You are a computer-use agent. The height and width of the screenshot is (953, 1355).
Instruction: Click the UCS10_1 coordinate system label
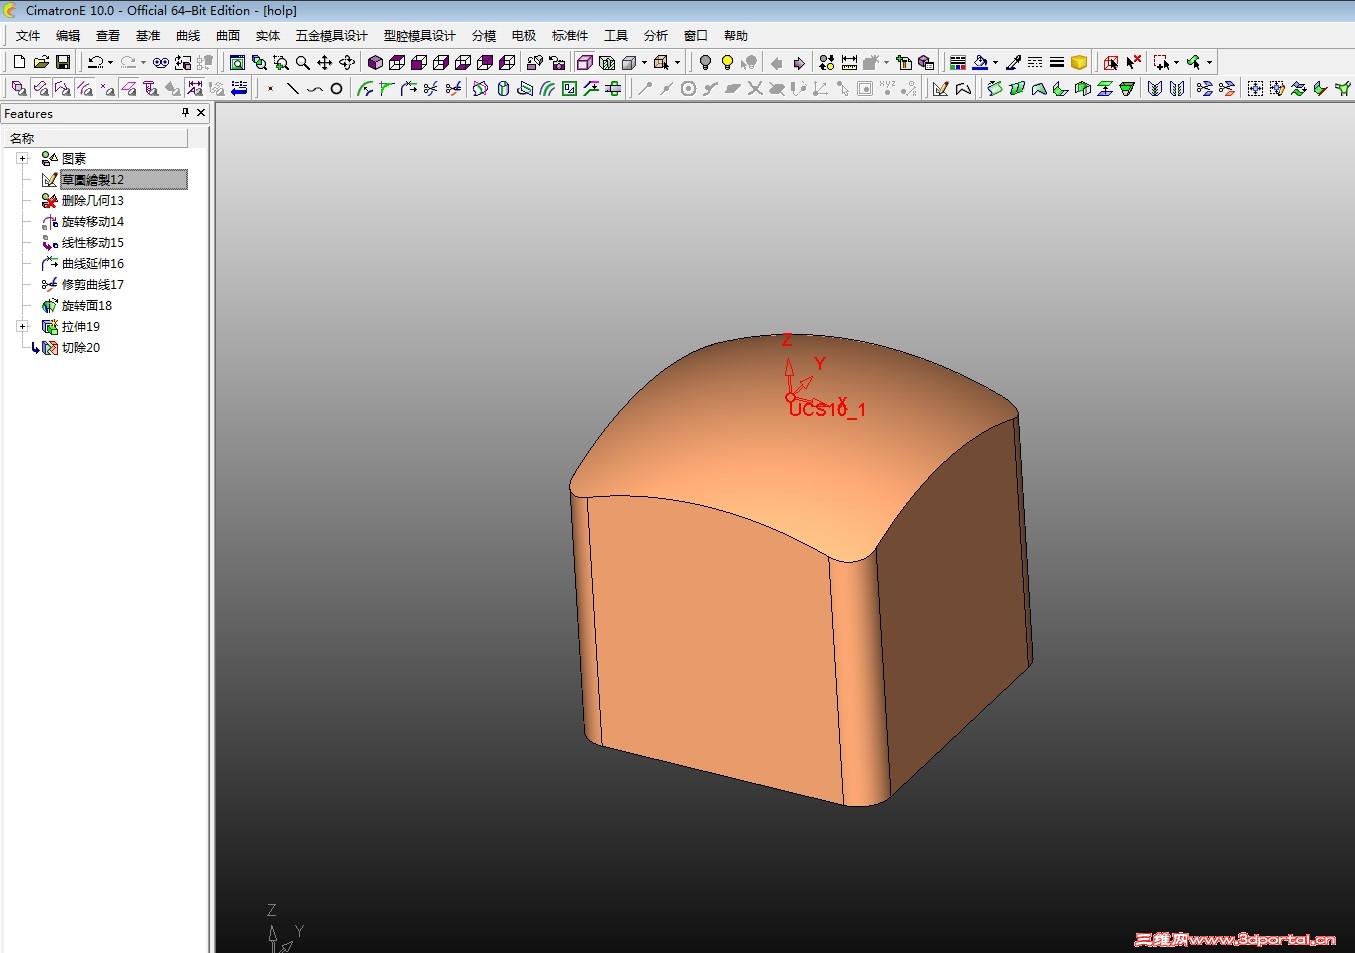pyautogui.click(x=827, y=409)
